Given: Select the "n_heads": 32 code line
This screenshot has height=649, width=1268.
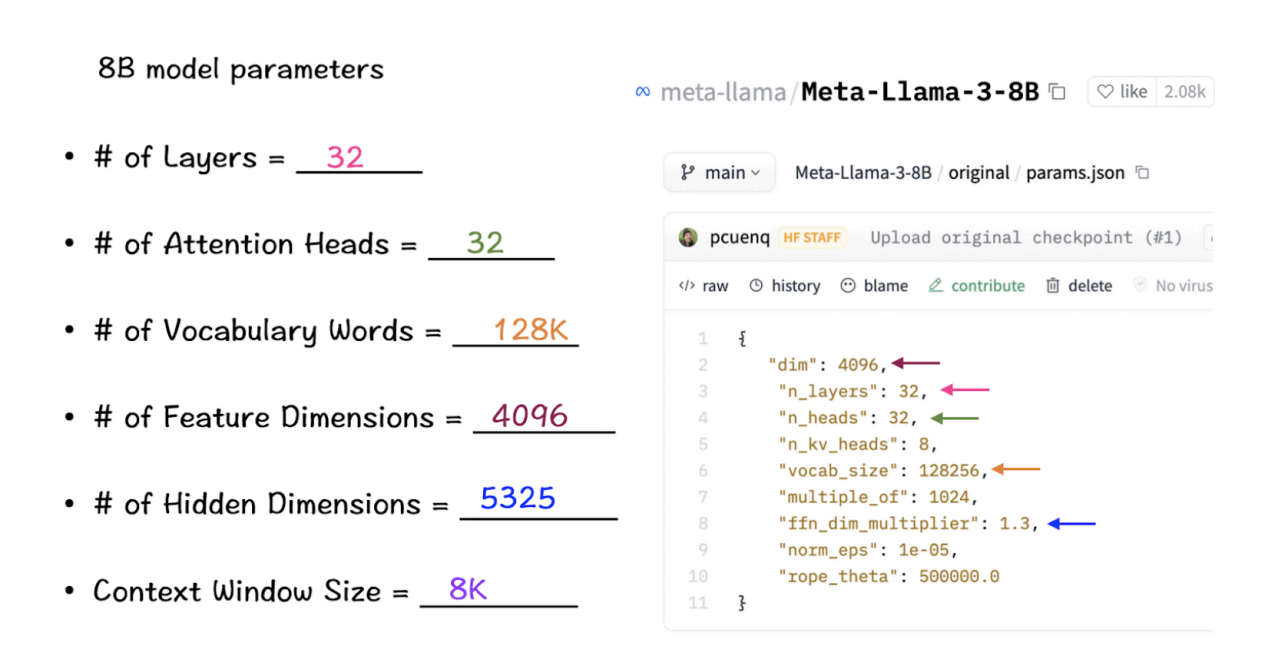Looking at the screenshot, I should (x=847, y=418).
